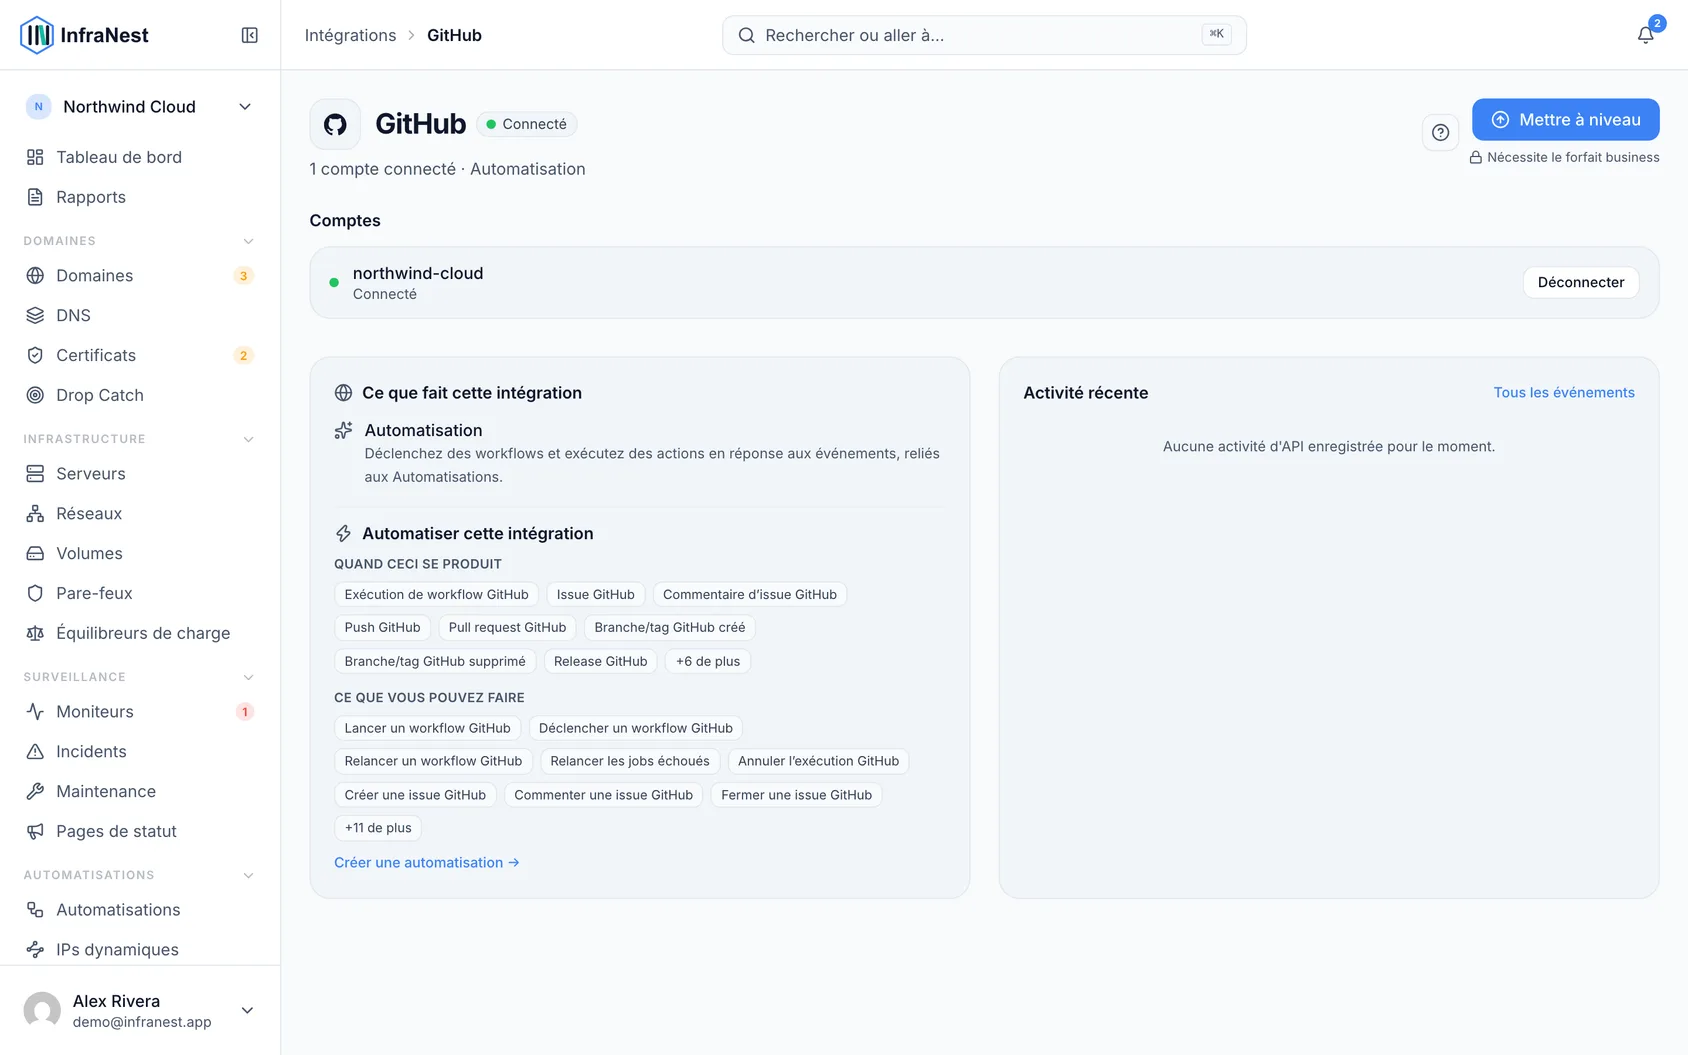Choose Fermer une issue GitHub action

(x=796, y=795)
